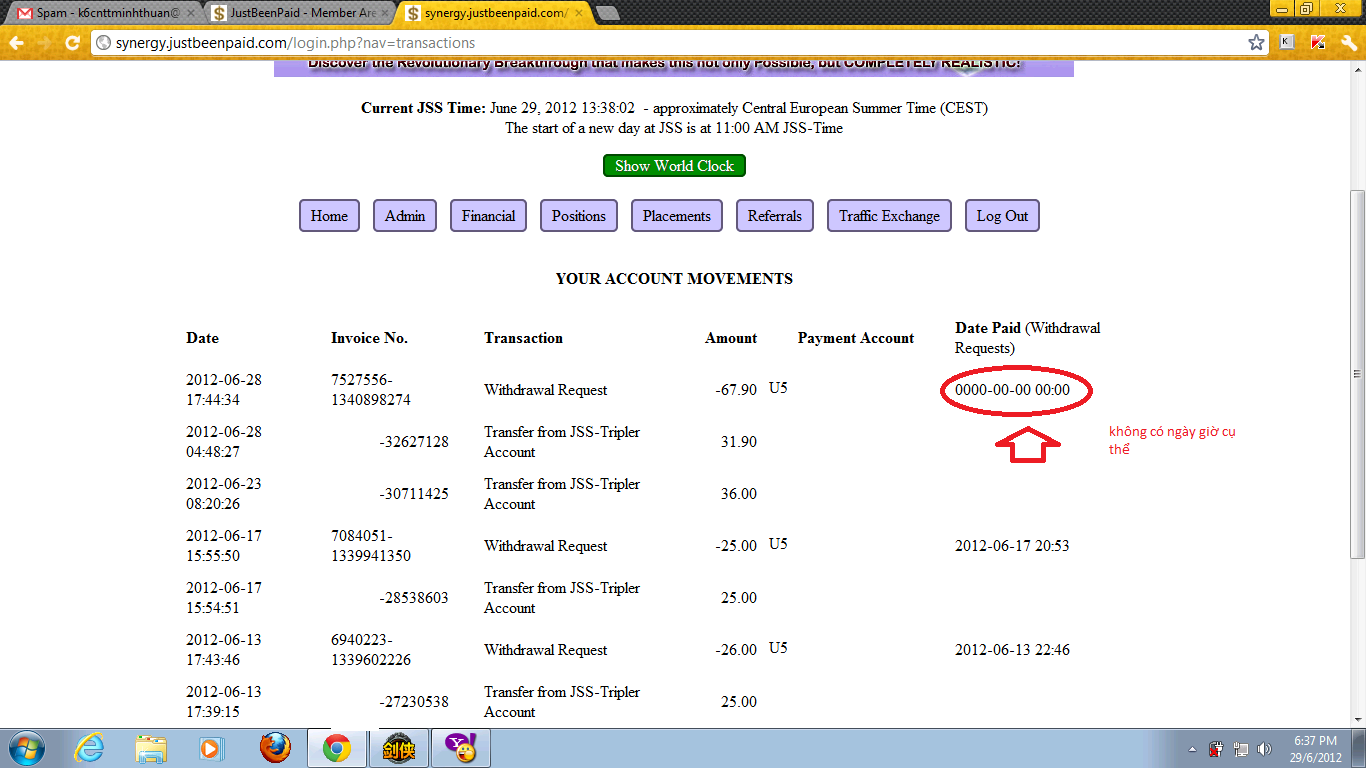Go to the Home page button
Screen dimensions: 1366x768
point(329,216)
